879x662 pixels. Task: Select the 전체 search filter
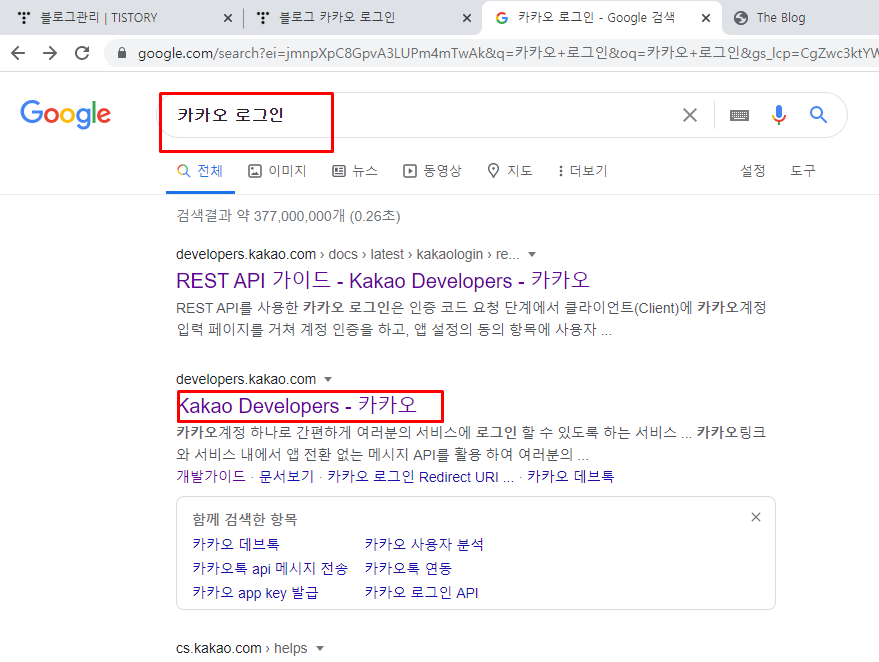pos(200,171)
